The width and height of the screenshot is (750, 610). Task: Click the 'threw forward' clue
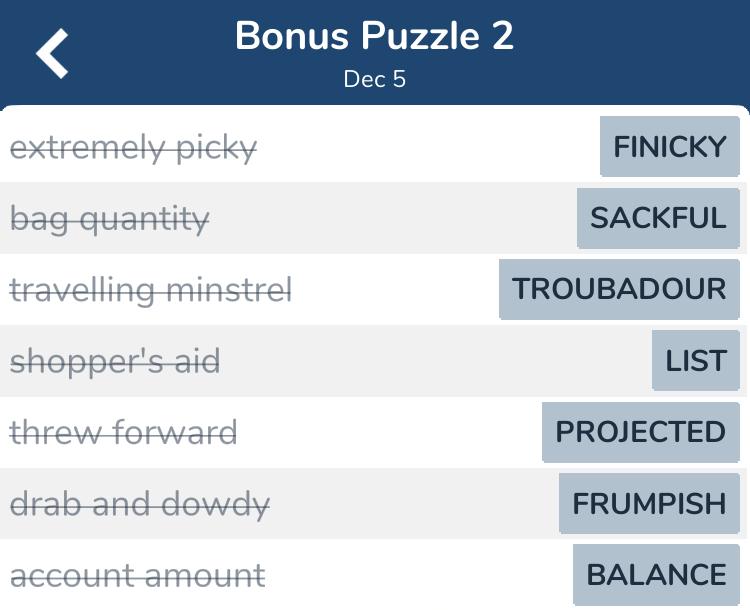click(123, 432)
